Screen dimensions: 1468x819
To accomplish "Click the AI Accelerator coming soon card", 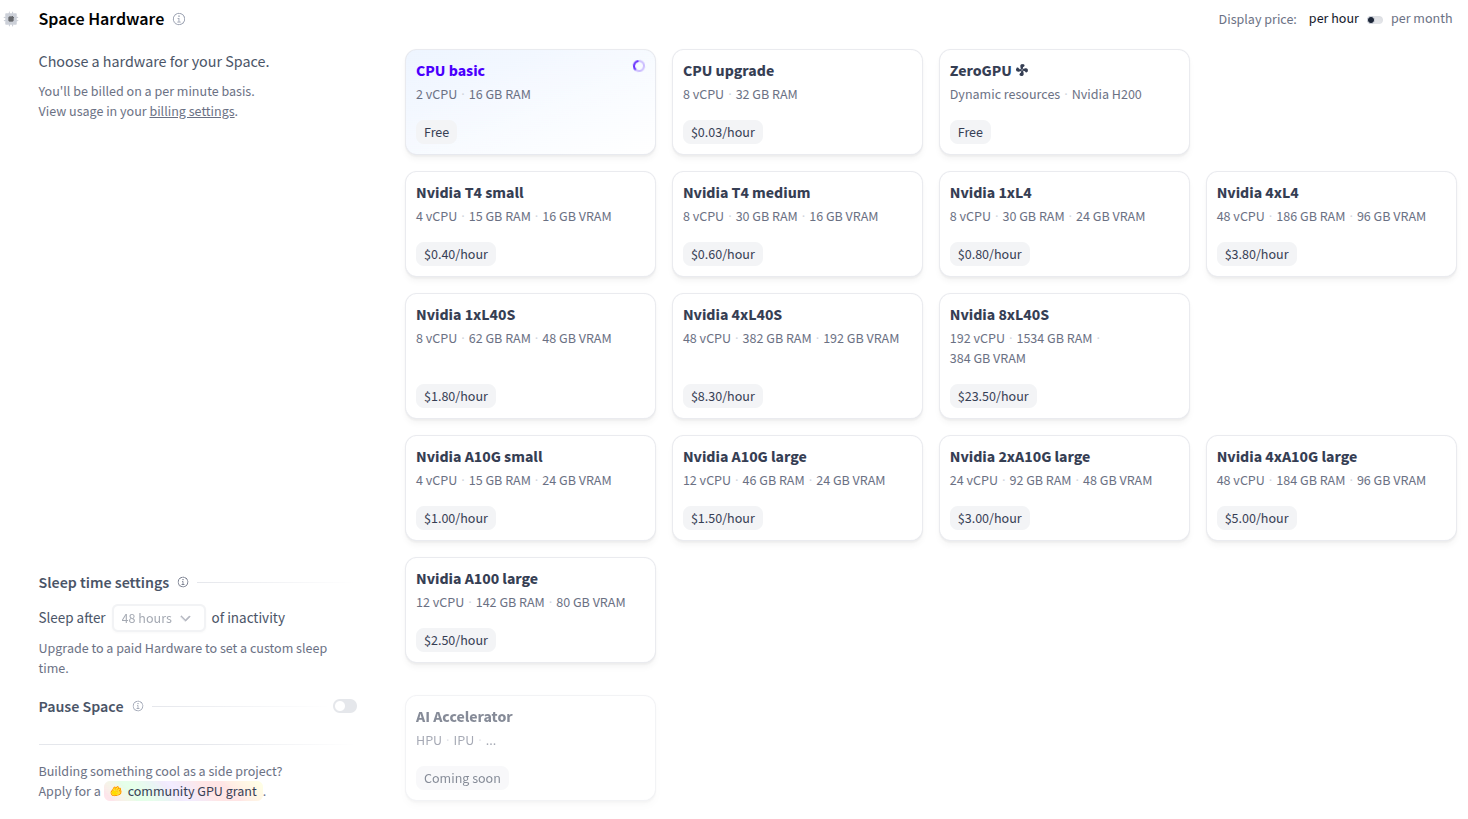I will (530, 747).
